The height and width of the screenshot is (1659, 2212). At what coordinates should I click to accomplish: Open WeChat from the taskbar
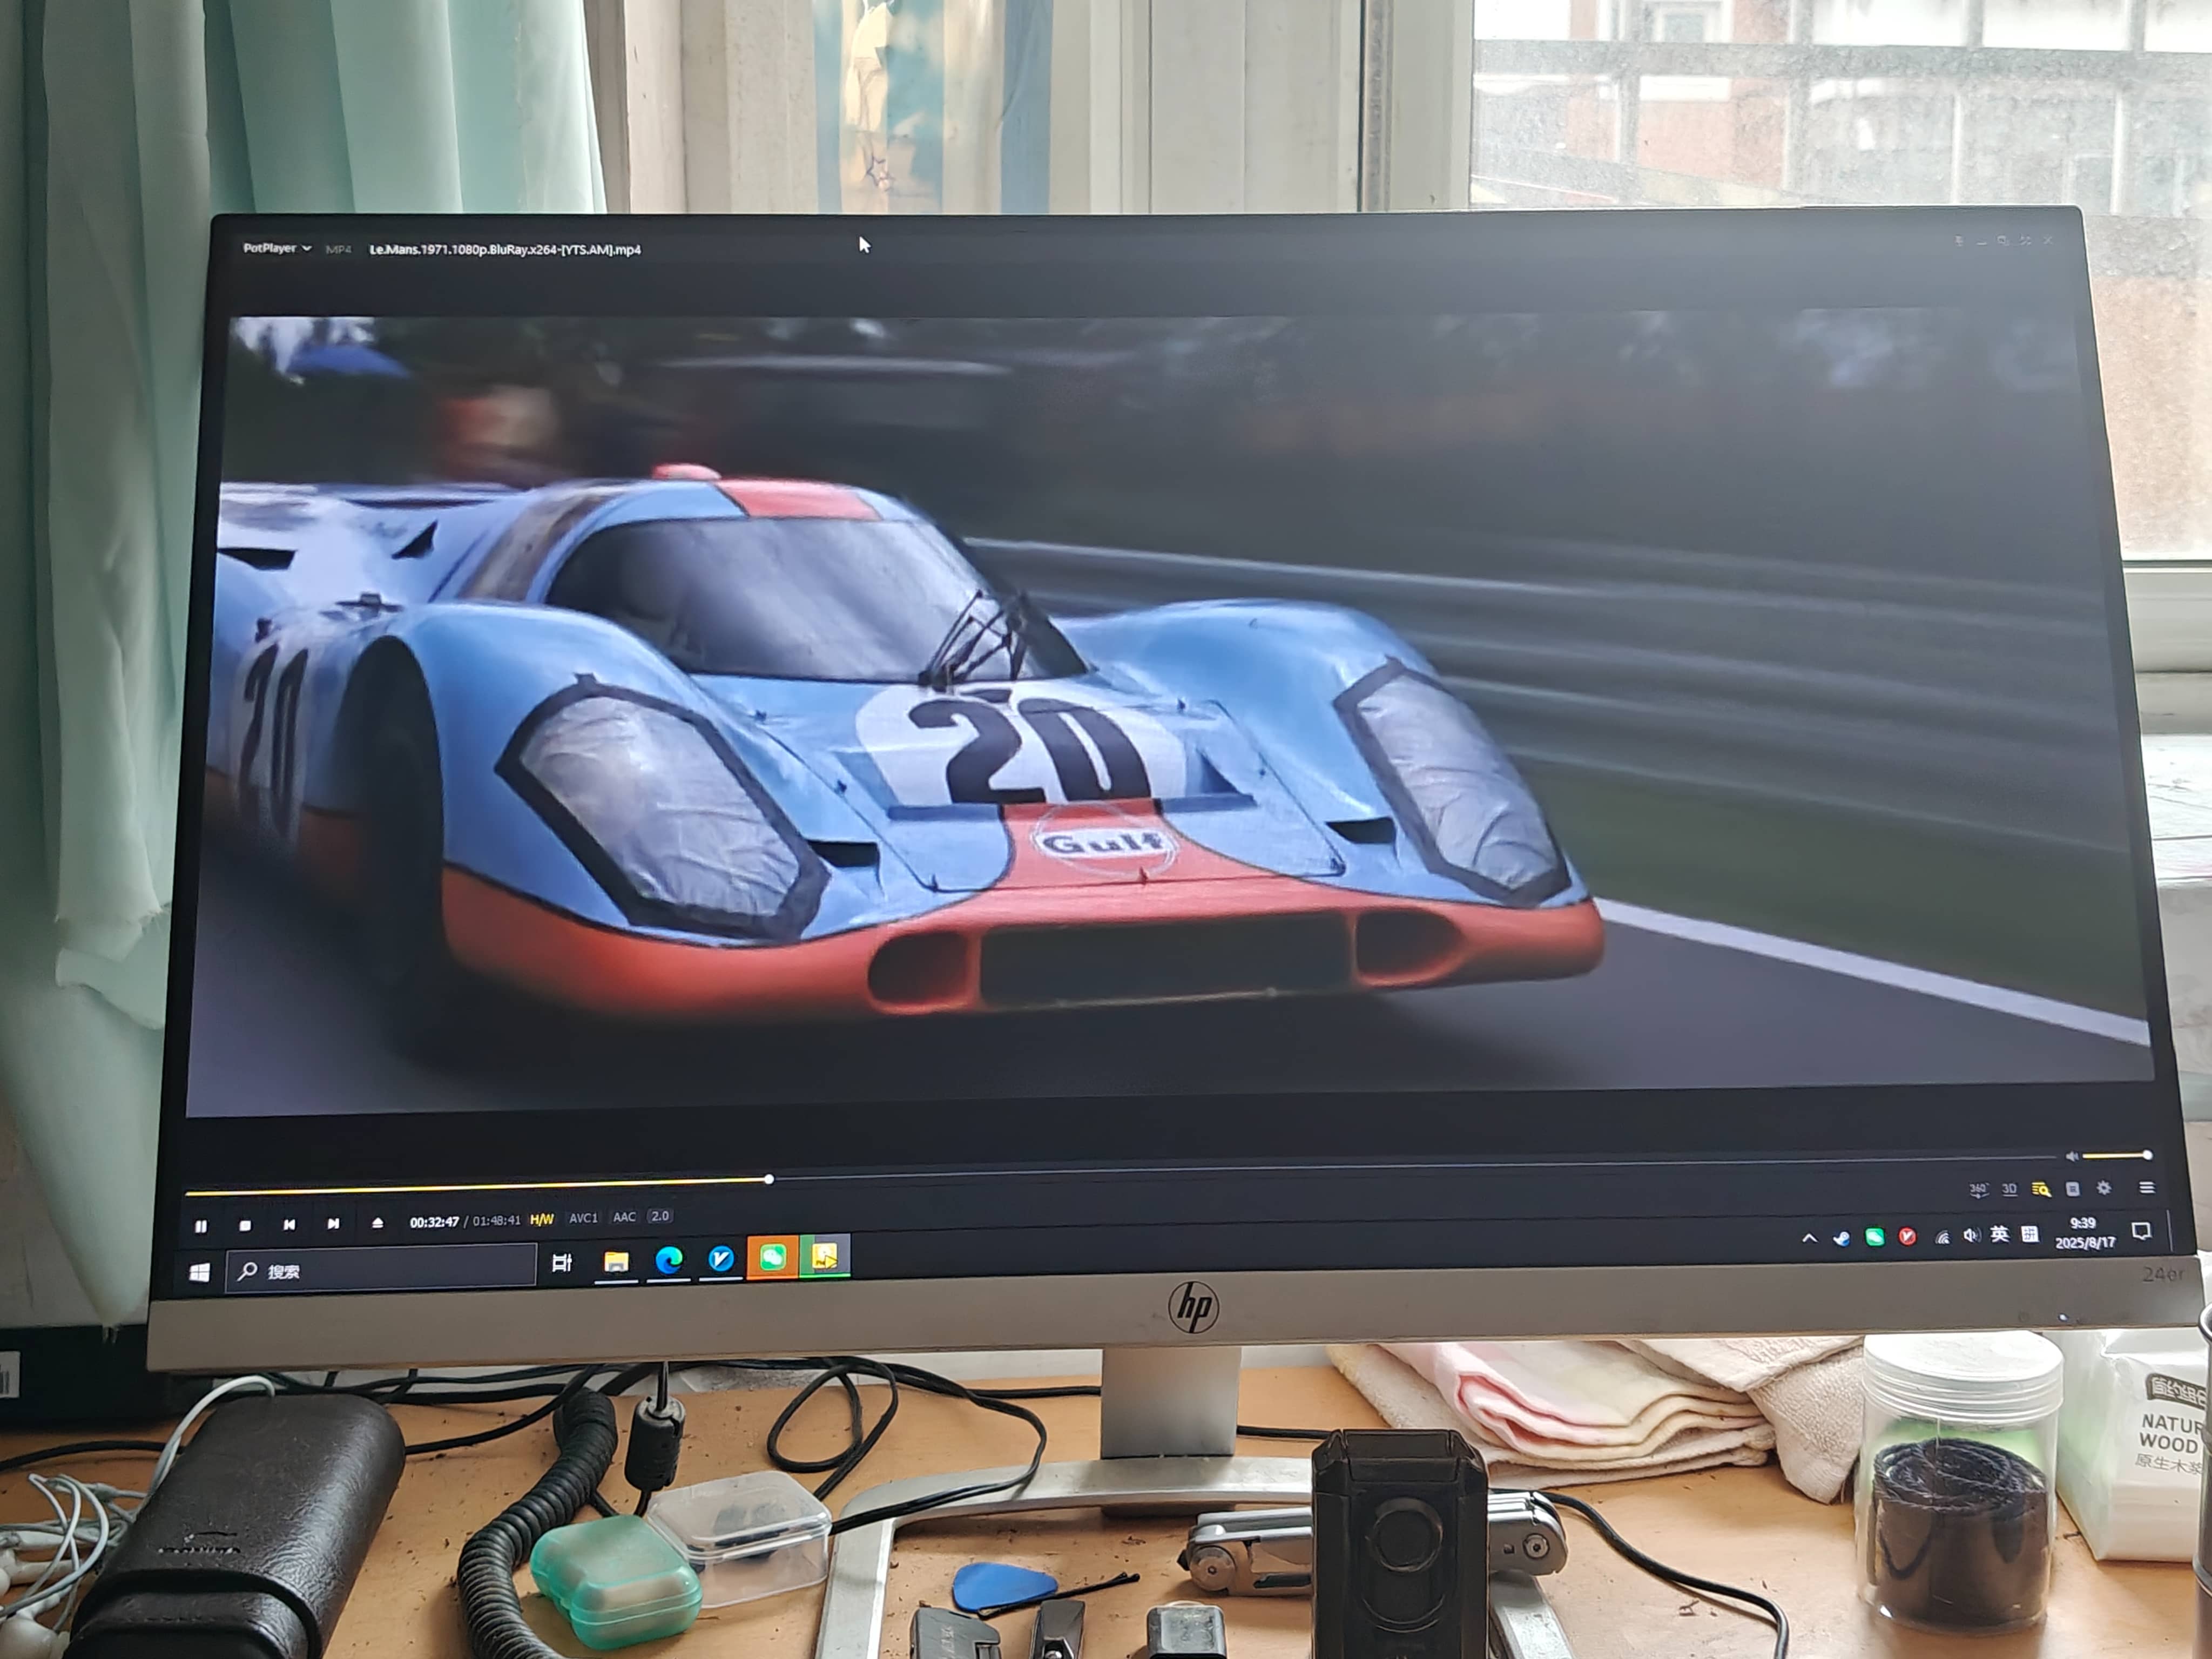coord(772,1258)
